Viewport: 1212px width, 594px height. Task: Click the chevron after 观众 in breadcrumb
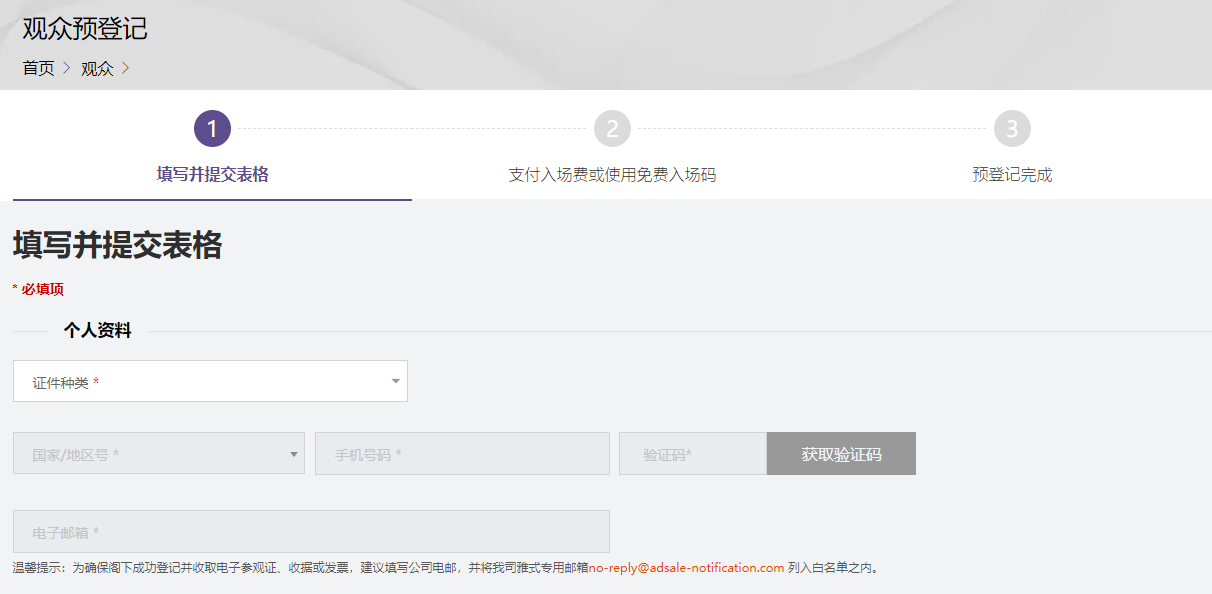[x=125, y=68]
